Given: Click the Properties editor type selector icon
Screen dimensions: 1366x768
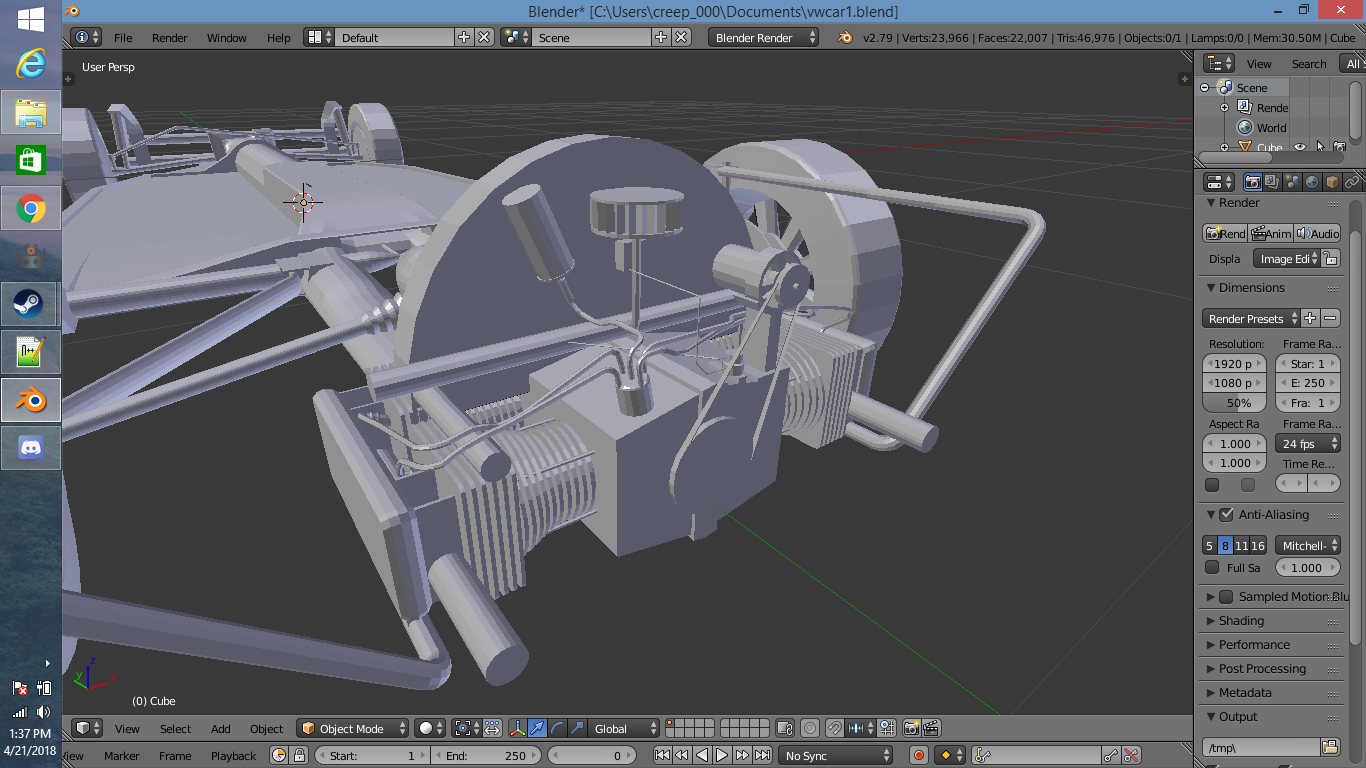Looking at the screenshot, I should coord(1219,182).
